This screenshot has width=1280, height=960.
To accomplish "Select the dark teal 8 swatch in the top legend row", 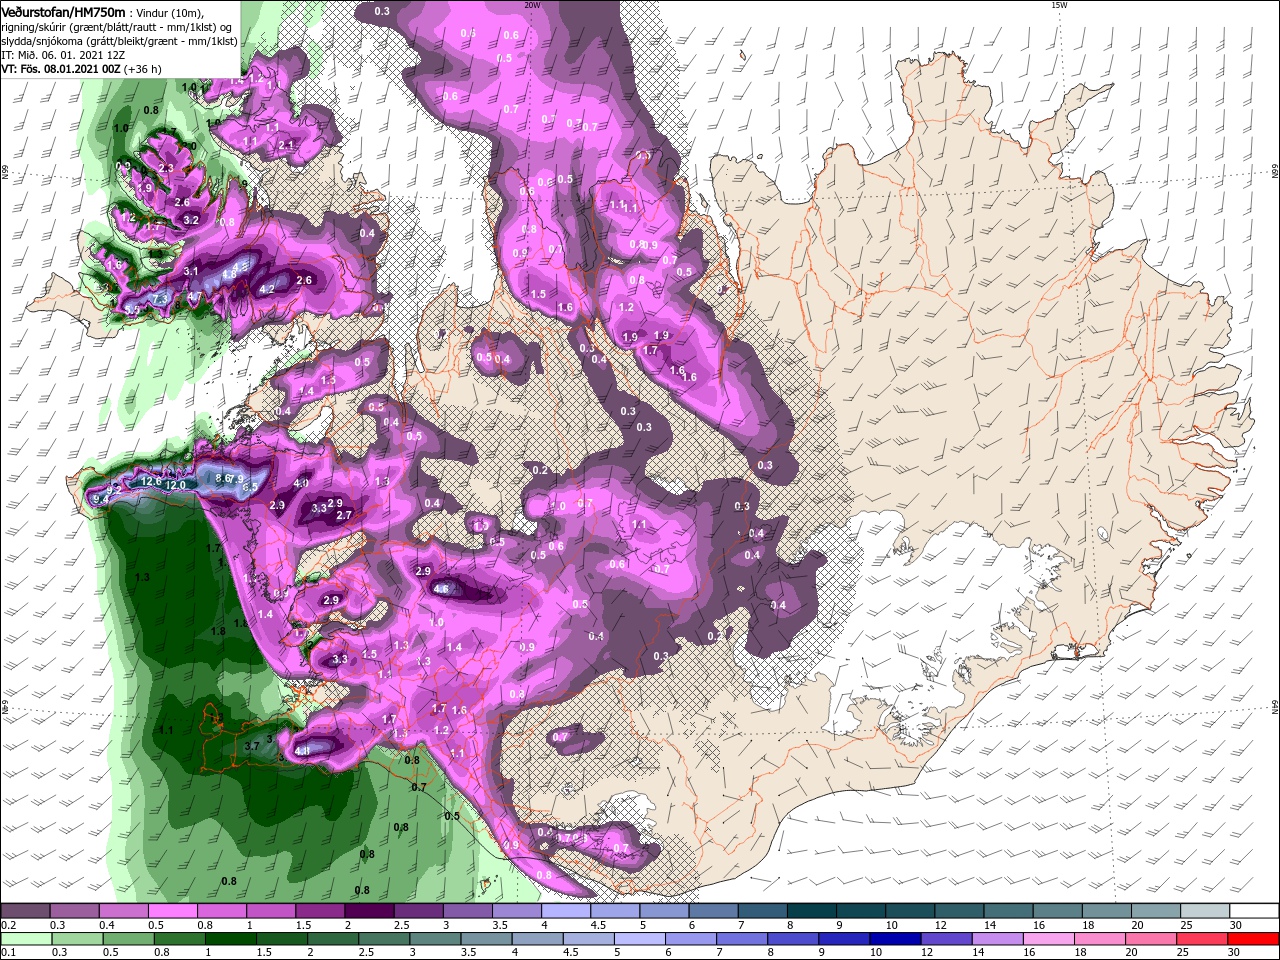I will click(812, 911).
